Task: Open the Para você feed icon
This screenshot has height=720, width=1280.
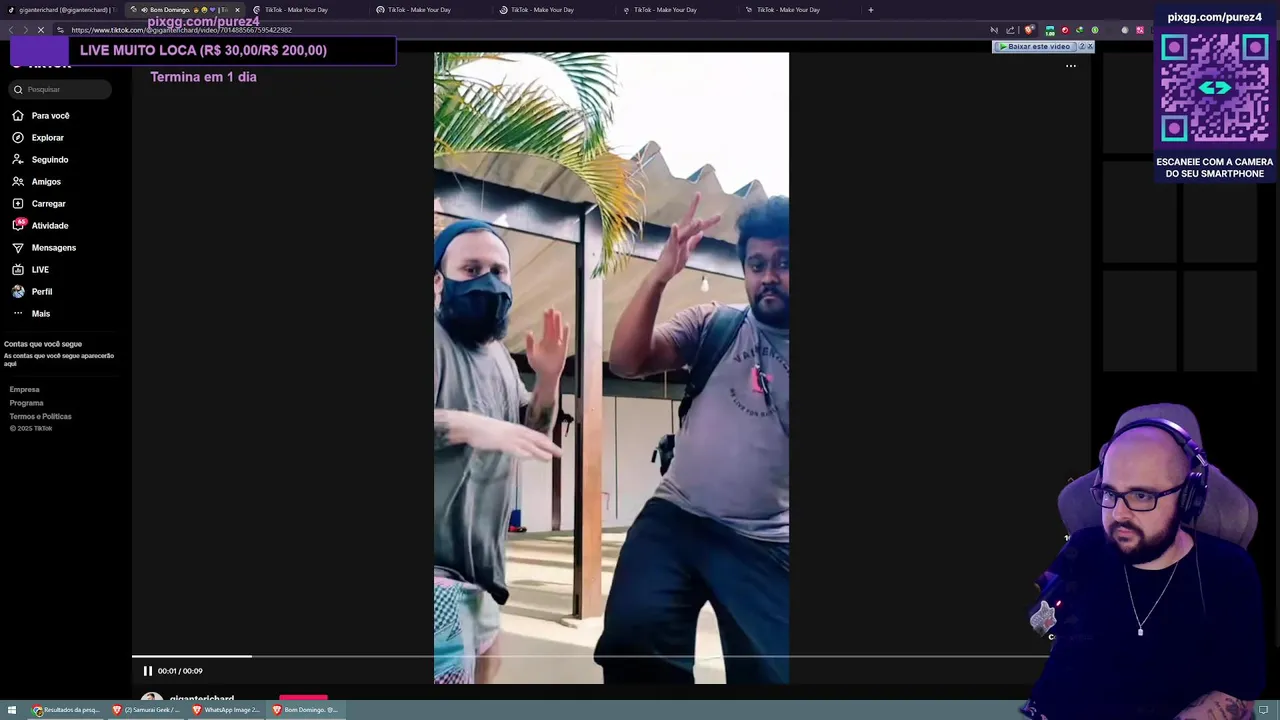Action: 18,116
